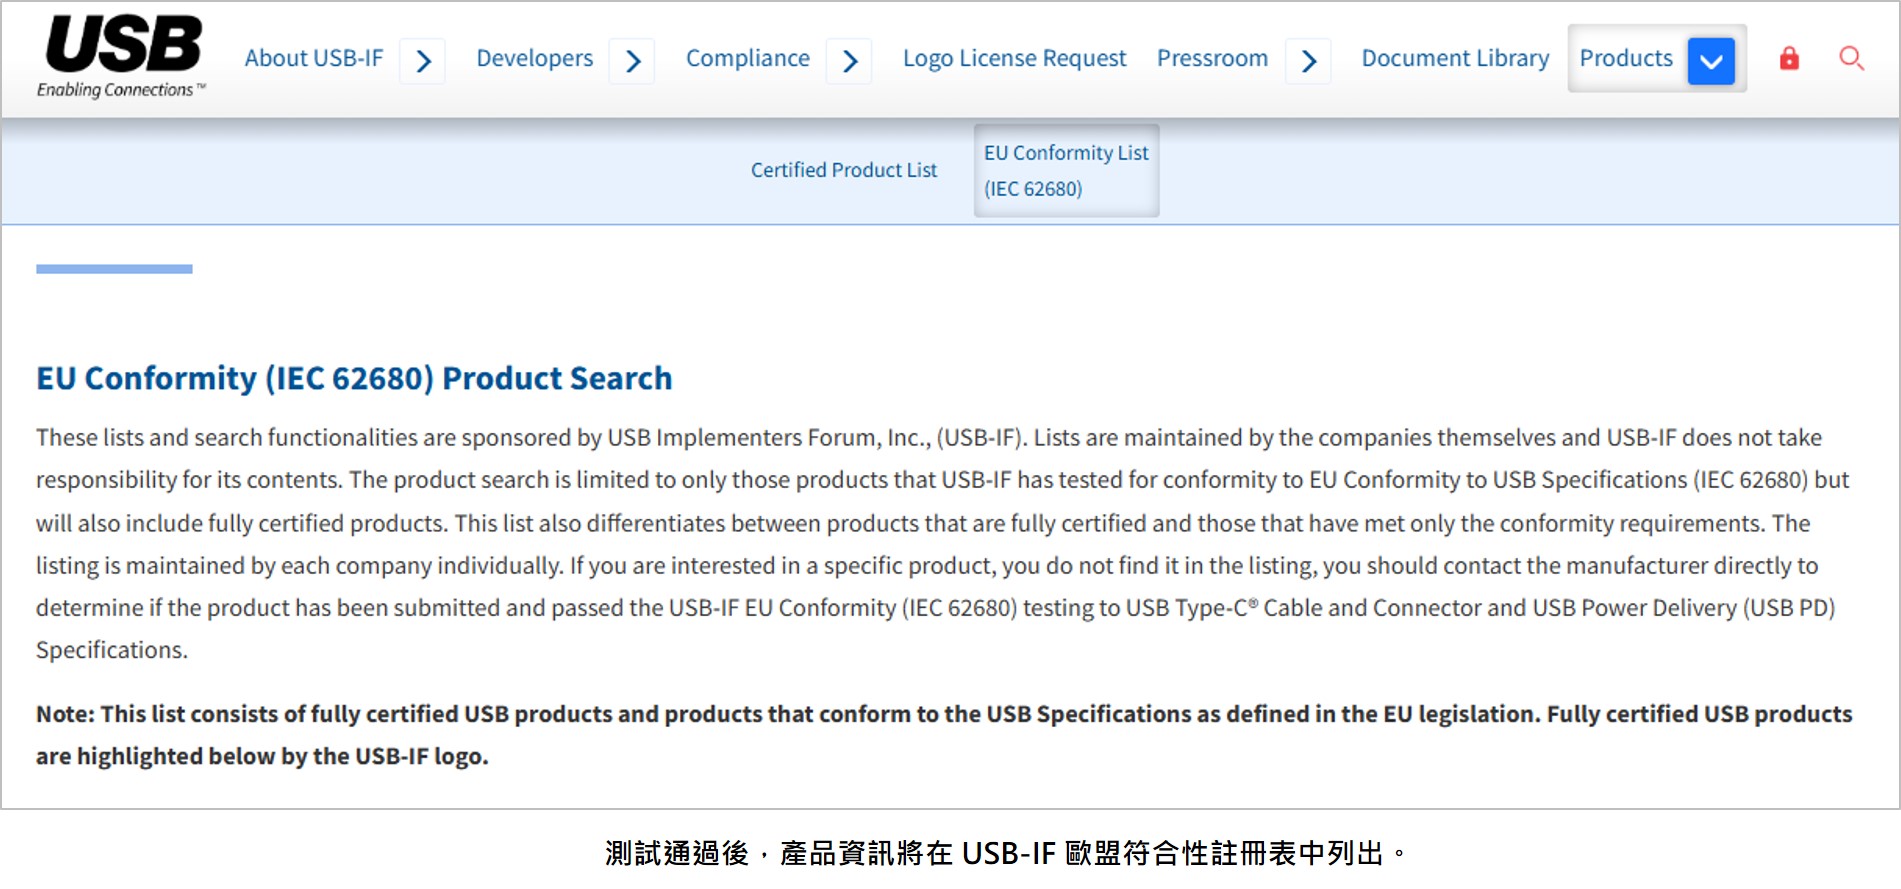Click the EU Conformity Product Search heading
This screenshot has width=1901, height=889.
click(x=354, y=378)
